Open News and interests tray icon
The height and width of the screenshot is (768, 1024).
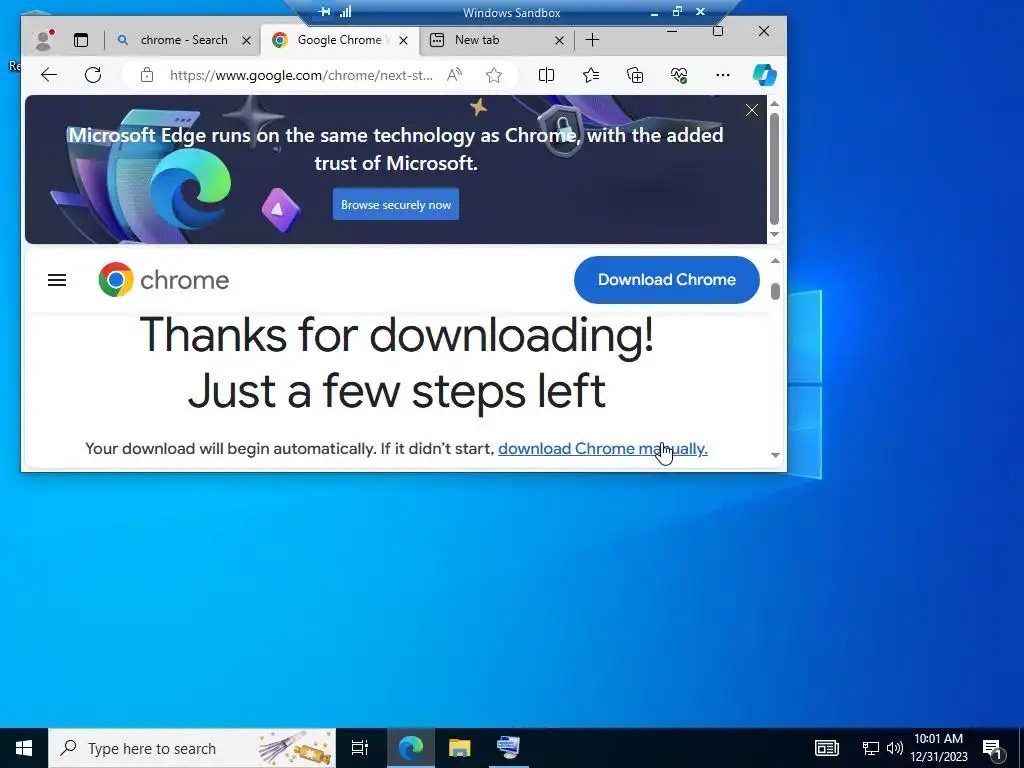[x=827, y=748]
